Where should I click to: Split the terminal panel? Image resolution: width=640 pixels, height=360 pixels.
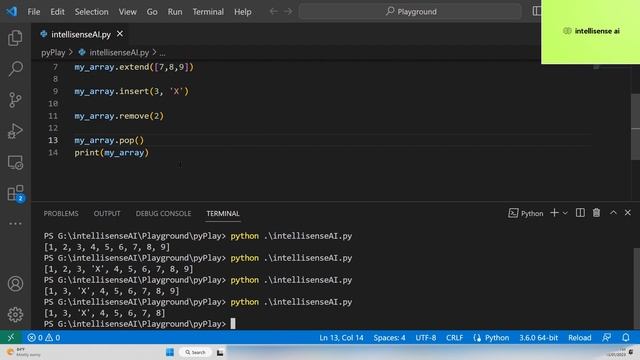pos(580,213)
